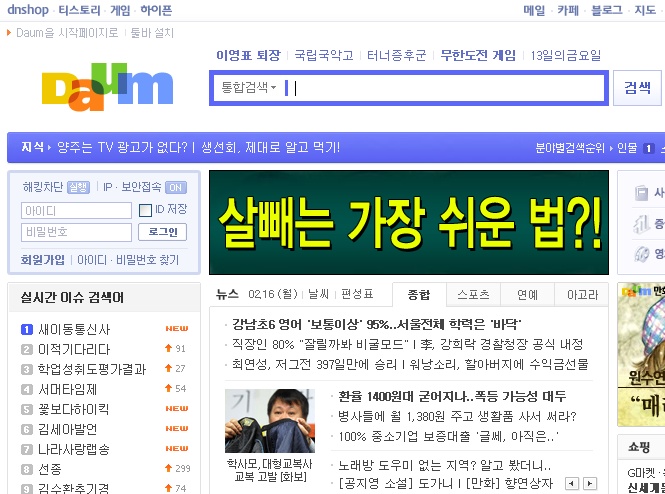The height and width of the screenshot is (494, 665).
Task: Open 노래방 도우미 없는 지역 headline
Action: (x=444, y=466)
